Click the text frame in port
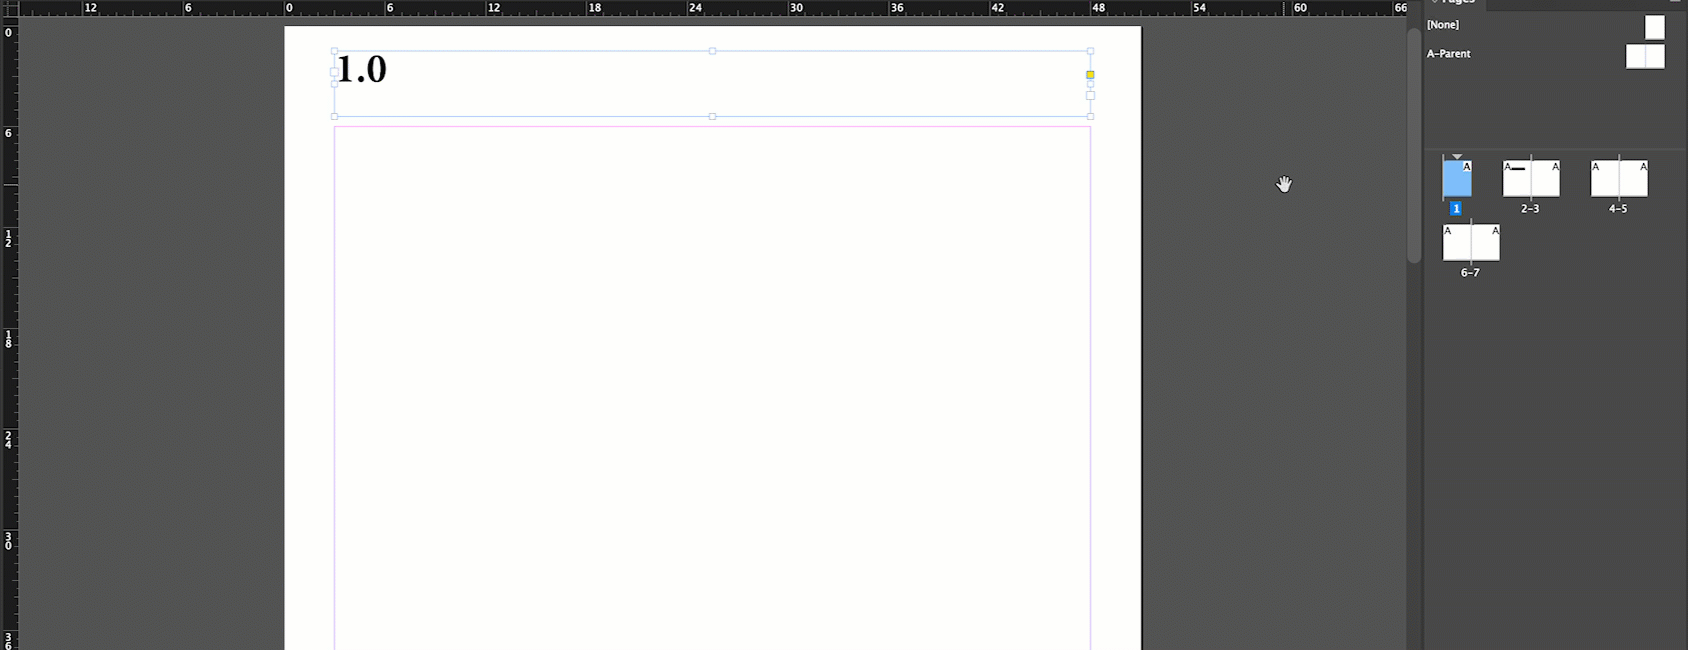This screenshot has width=1688, height=650. click(334, 71)
